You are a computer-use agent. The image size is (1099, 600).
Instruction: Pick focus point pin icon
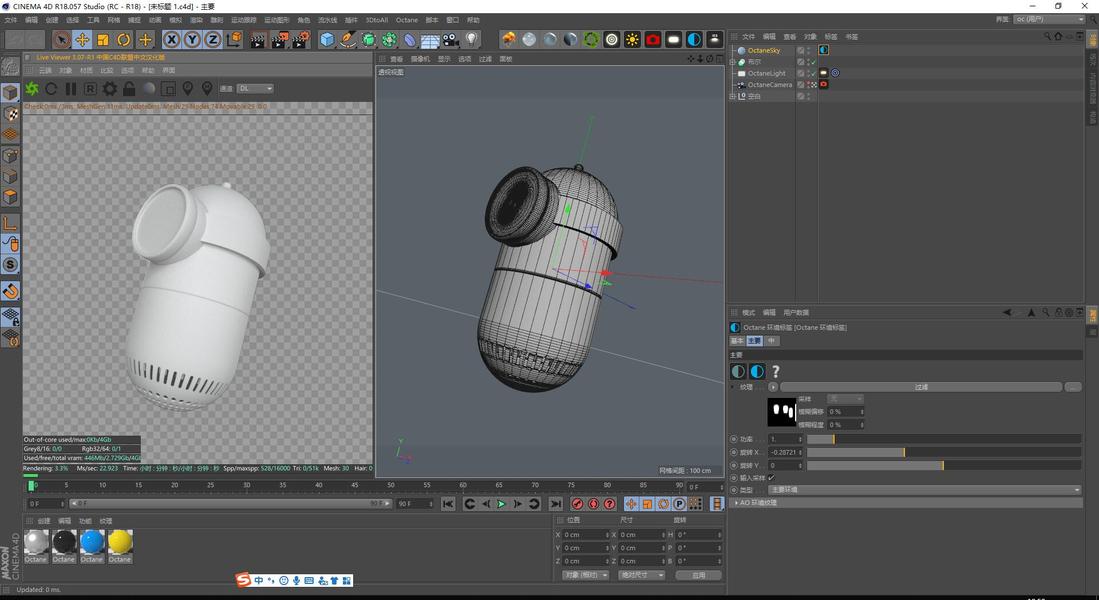pyautogui.click(x=188, y=88)
